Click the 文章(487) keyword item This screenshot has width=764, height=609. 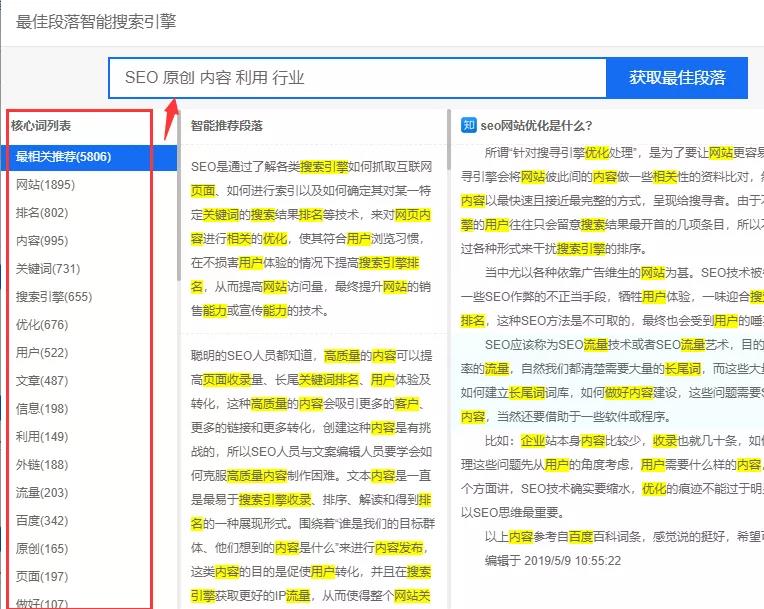pos(42,380)
